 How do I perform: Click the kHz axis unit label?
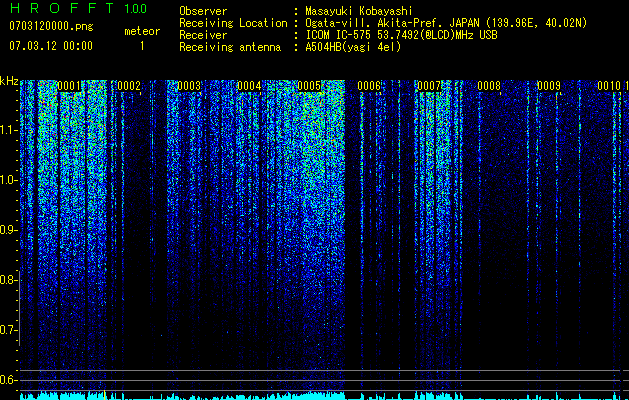pos(9,81)
